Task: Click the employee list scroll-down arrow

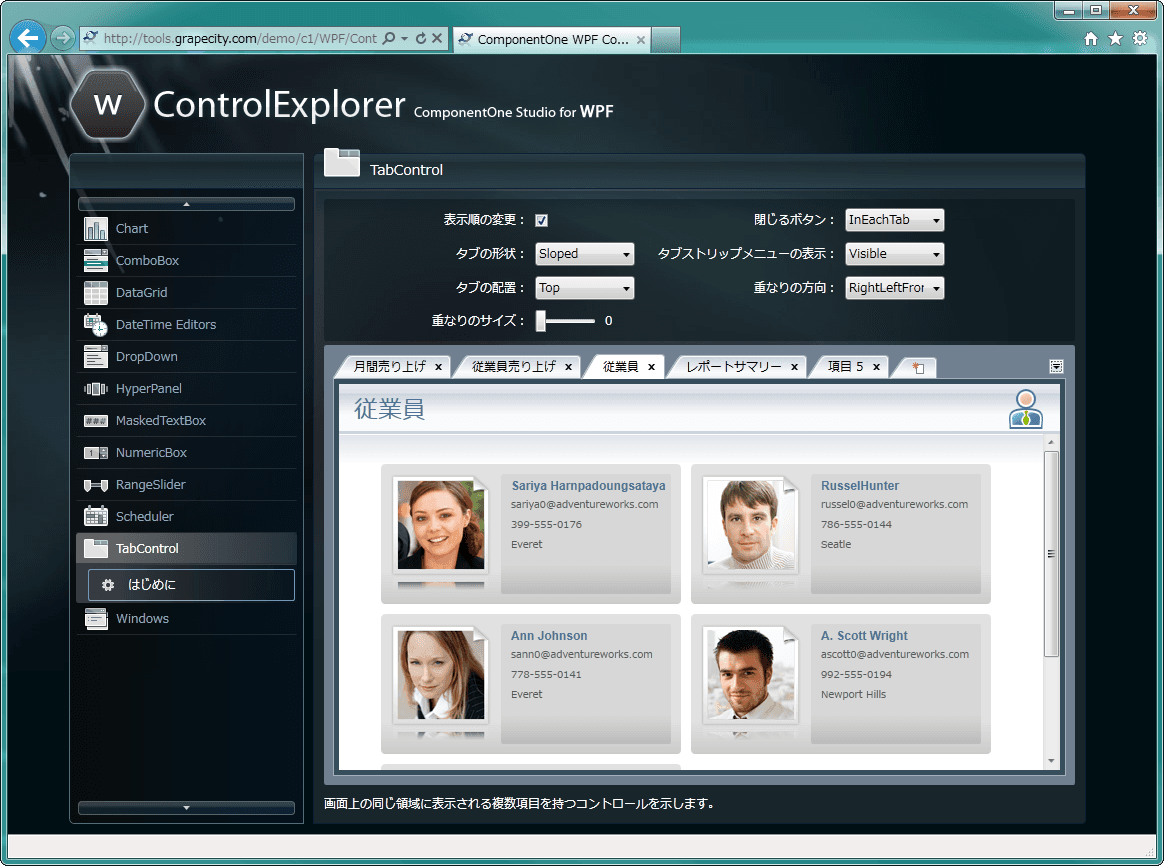Action: [x=1050, y=761]
